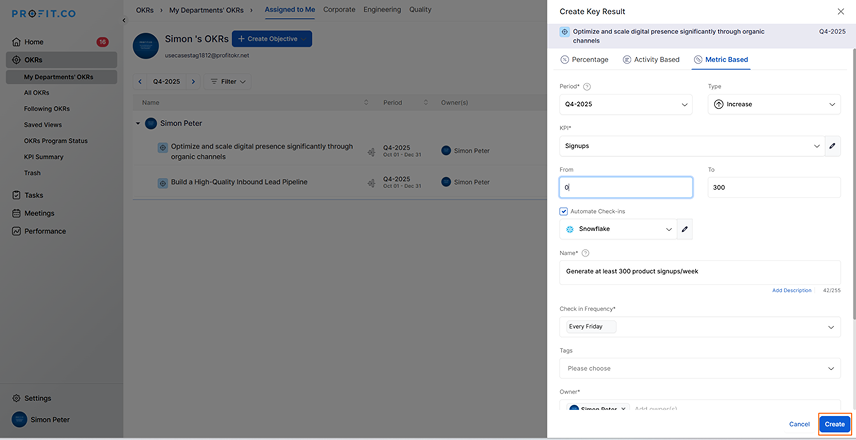Open the KPI Signups dropdown

pos(692,146)
